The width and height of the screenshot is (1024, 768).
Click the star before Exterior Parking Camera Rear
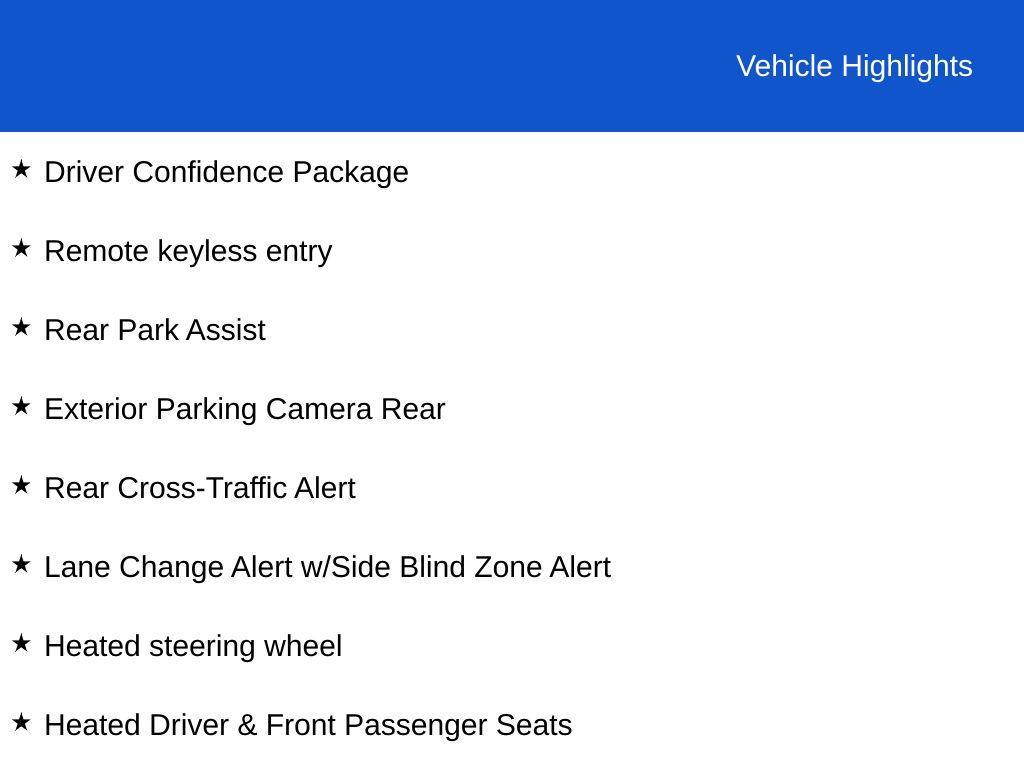coord(21,407)
